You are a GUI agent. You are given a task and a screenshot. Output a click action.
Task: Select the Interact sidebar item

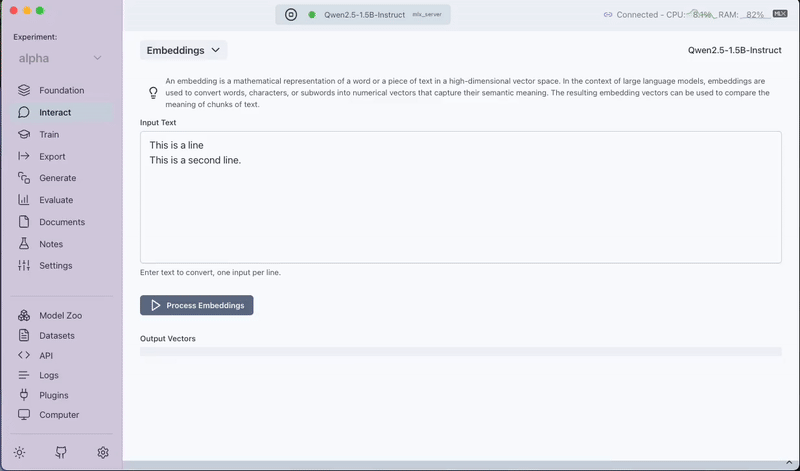55,112
